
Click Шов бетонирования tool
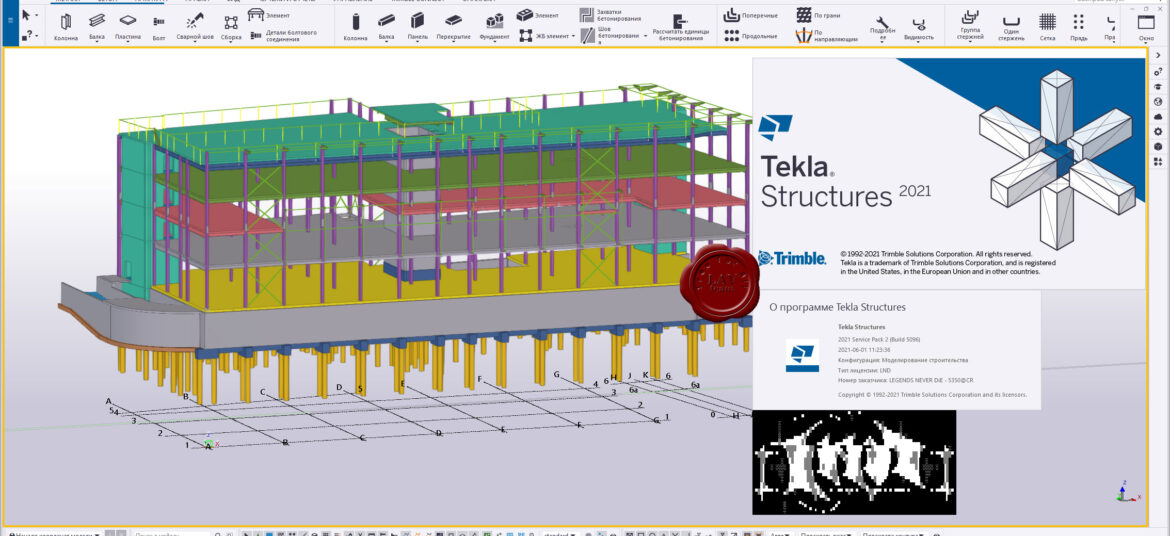(x=609, y=36)
